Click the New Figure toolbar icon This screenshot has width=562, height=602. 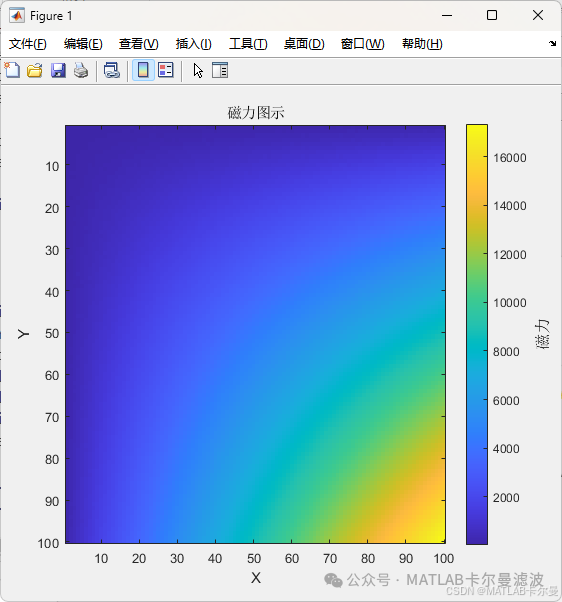click(x=12, y=70)
